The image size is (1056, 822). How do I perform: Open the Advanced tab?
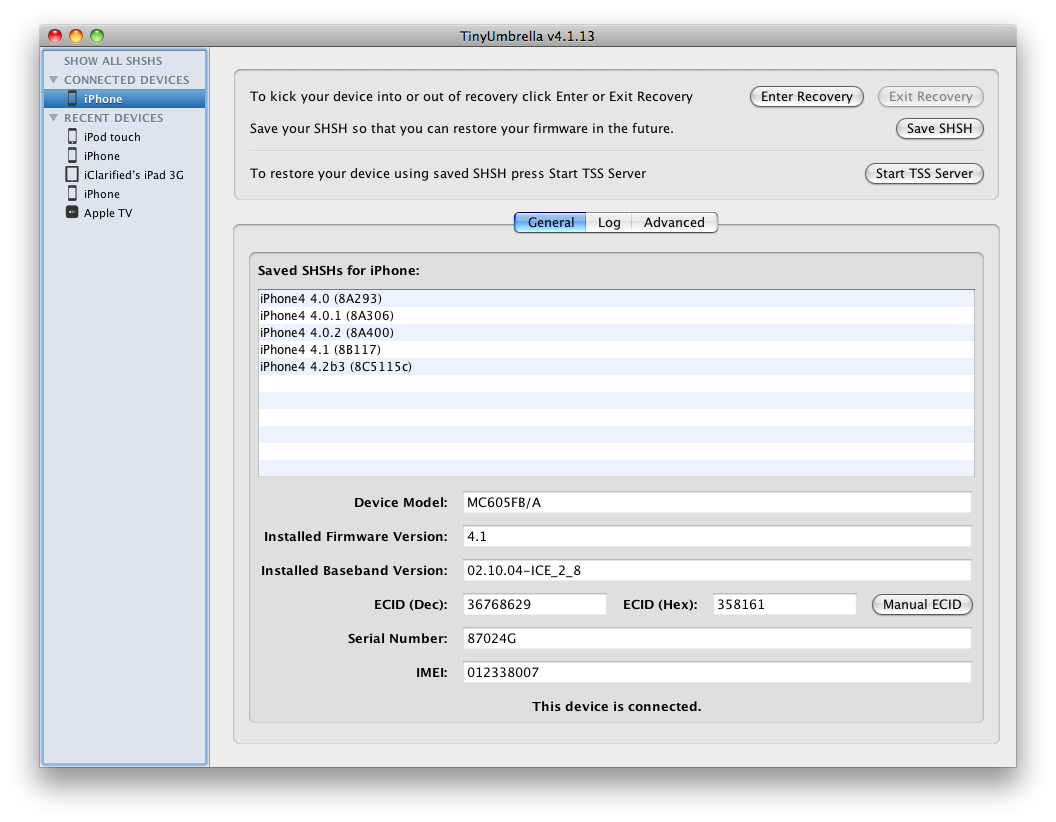click(x=673, y=222)
